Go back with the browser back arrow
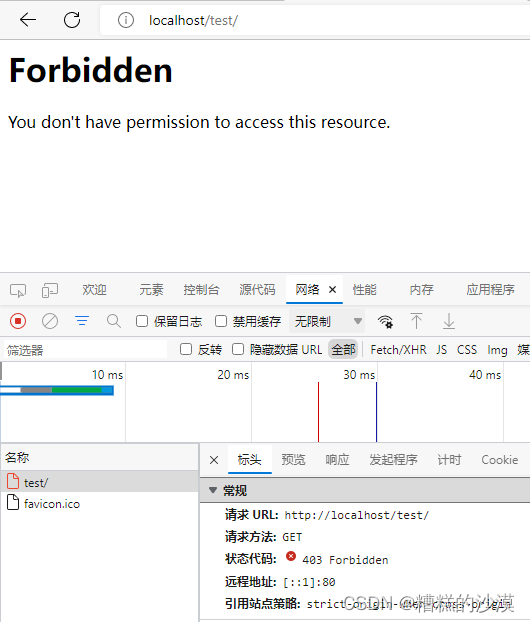Viewport: 530px width, 622px height. pyautogui.click(x=28, y=19)
